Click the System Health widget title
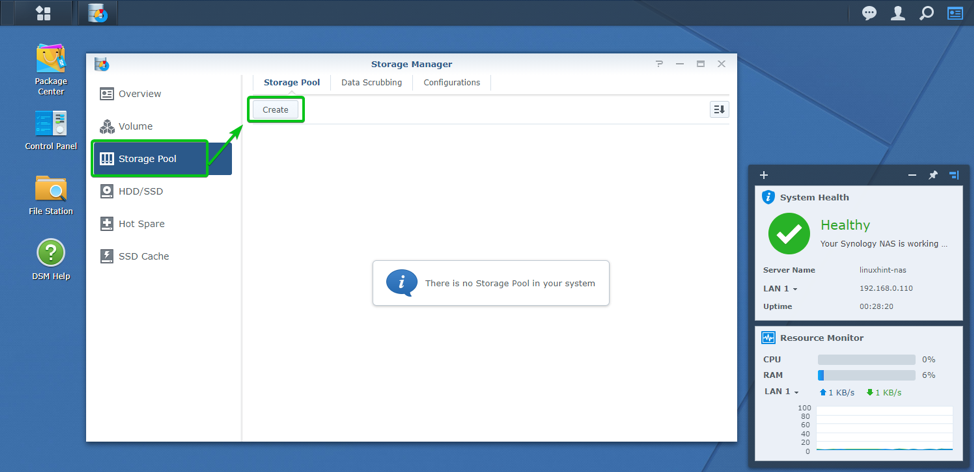Viewport: 974px width, 472px height. pos(814,197)
